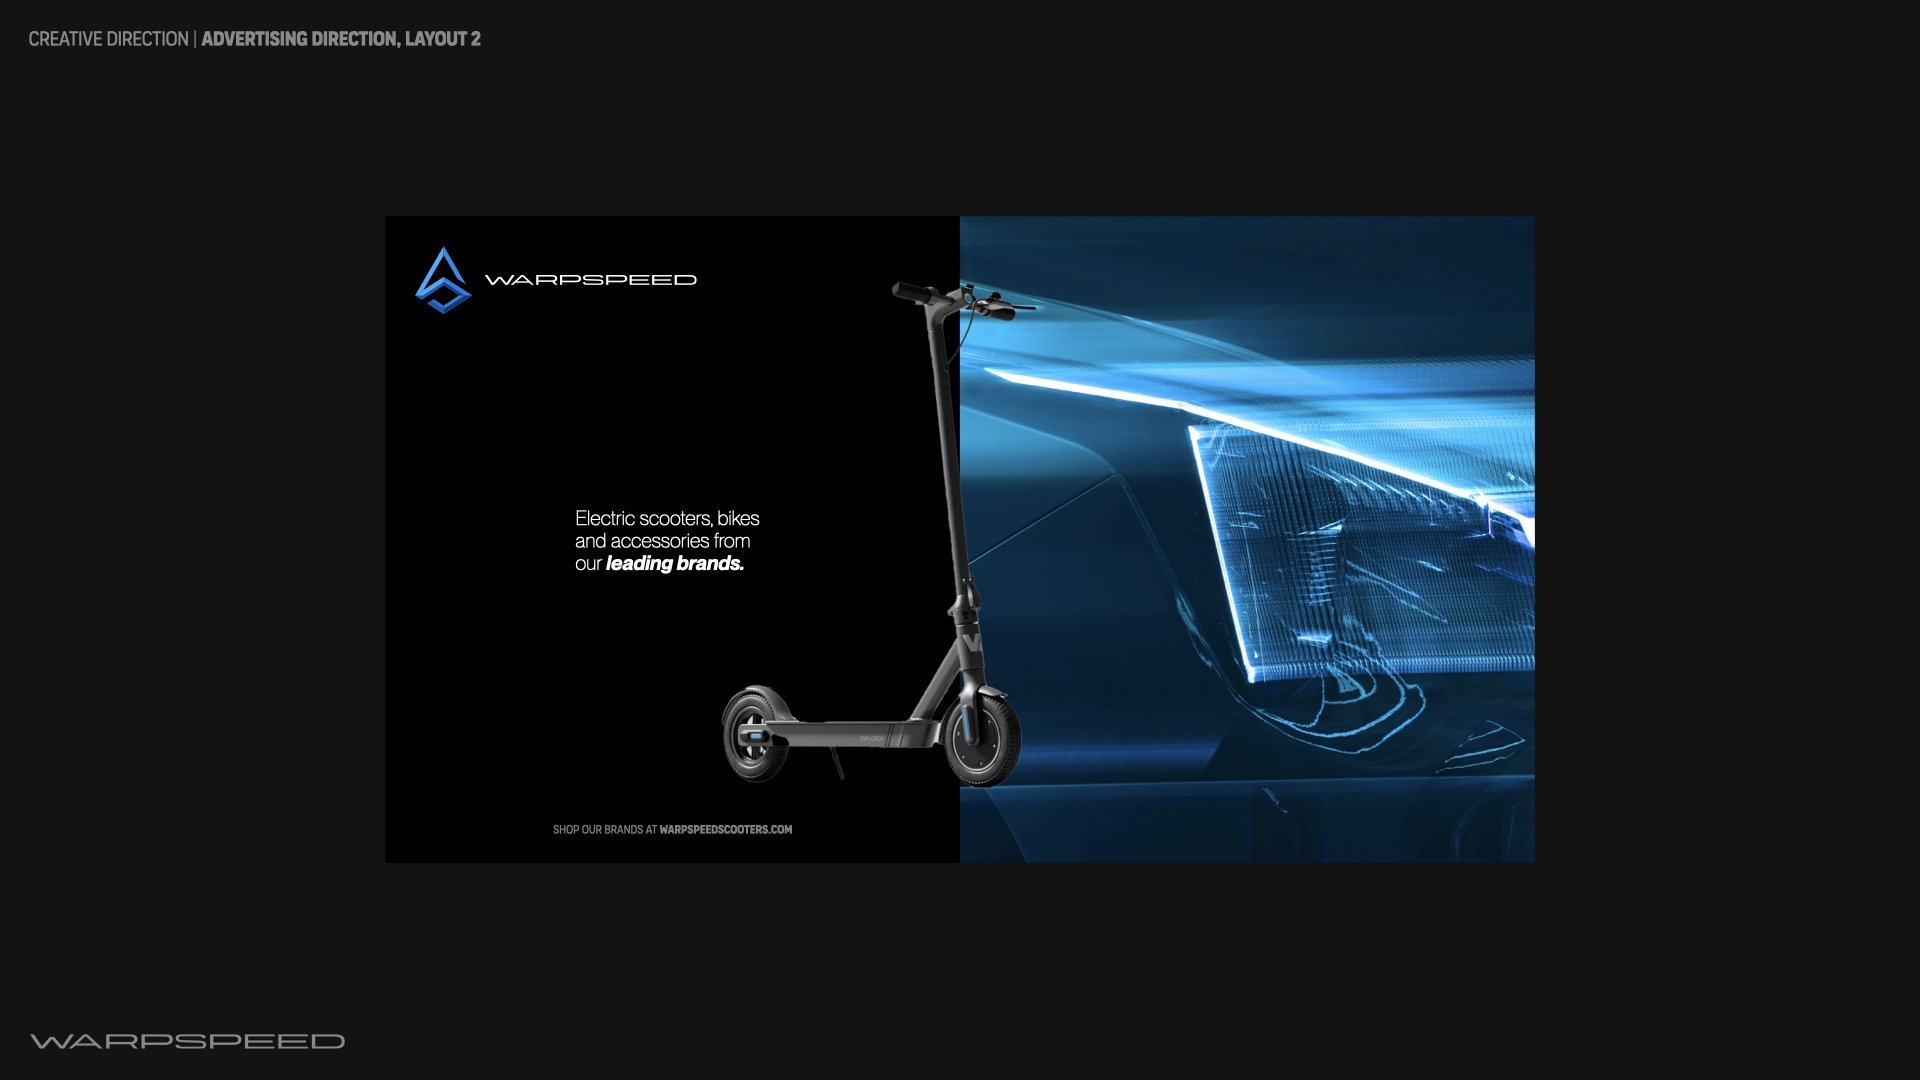This screenshot has width=1920, height=1080.
Task: Click the bottom-left WARPSPEED footer wordmark
Action: click(x=187, y=1042)
